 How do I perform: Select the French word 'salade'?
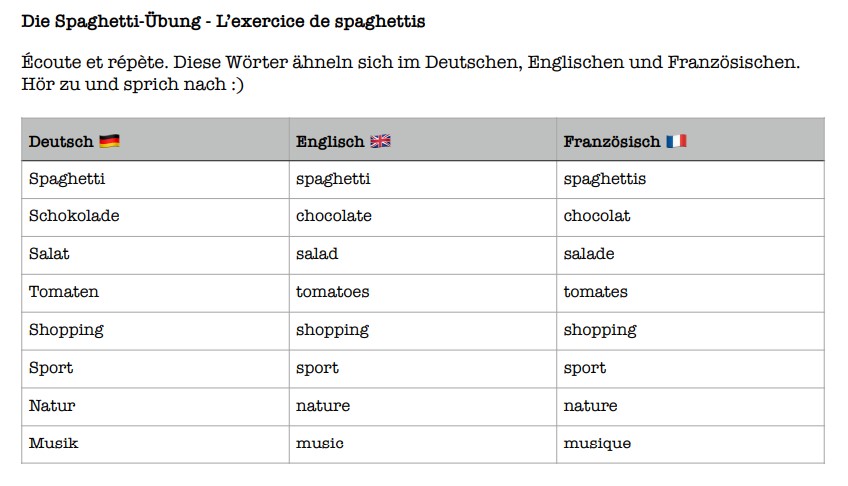pyautogui.click(x=589, y=254)
